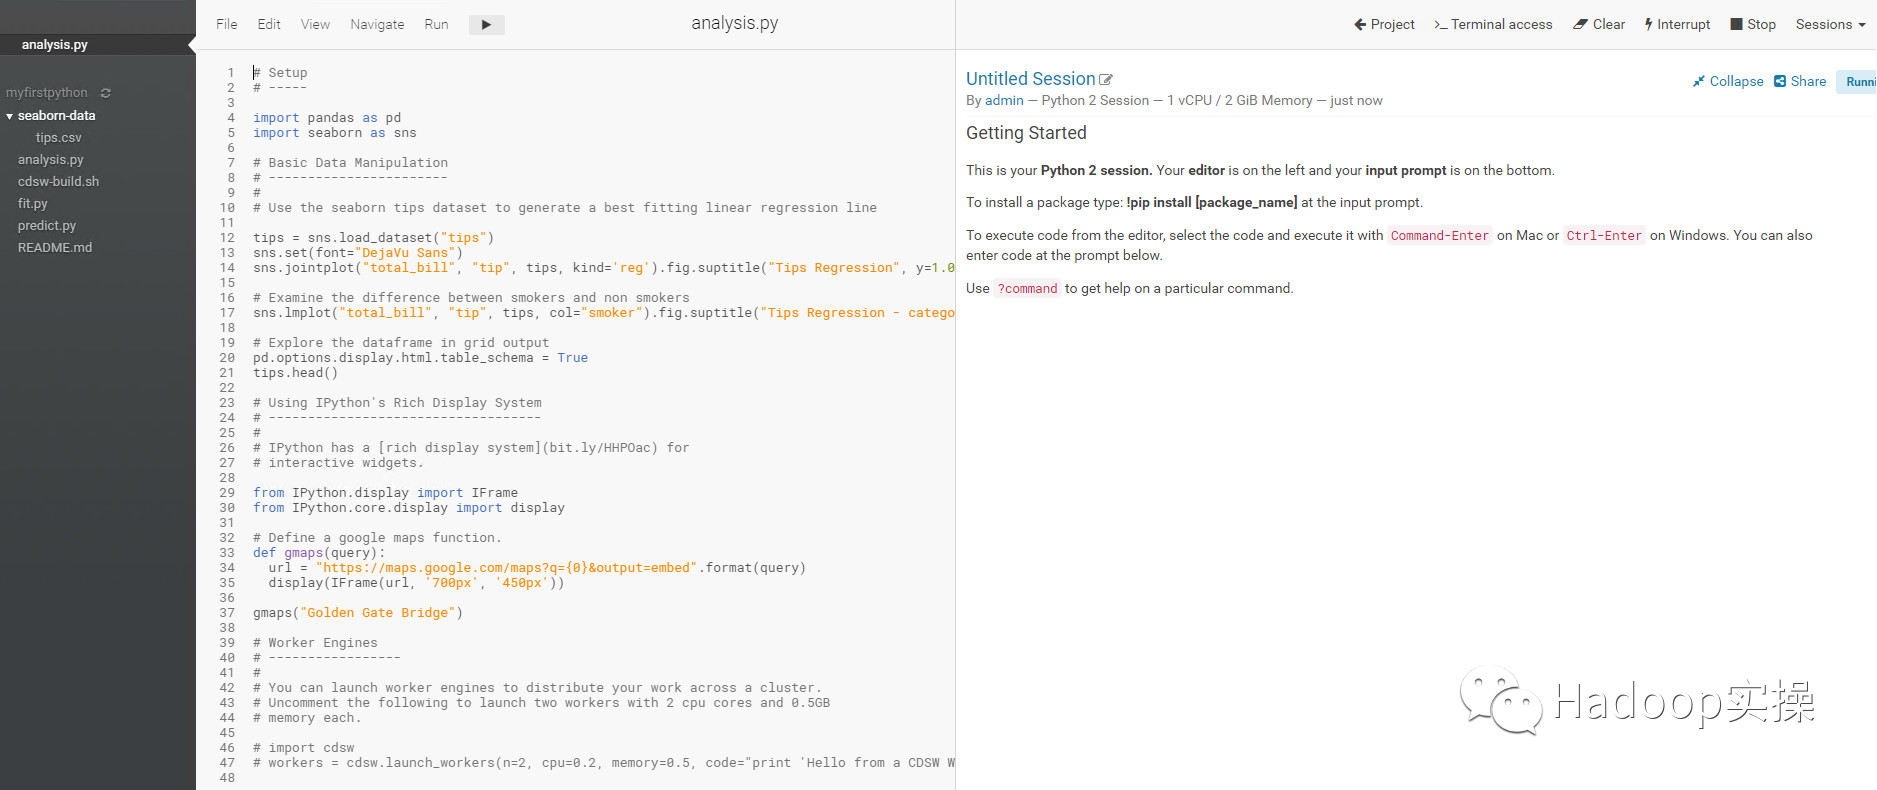Screen dimensions: 1877x790
Task: Go back to the Project page
Action: click(x=1384, y=25)
